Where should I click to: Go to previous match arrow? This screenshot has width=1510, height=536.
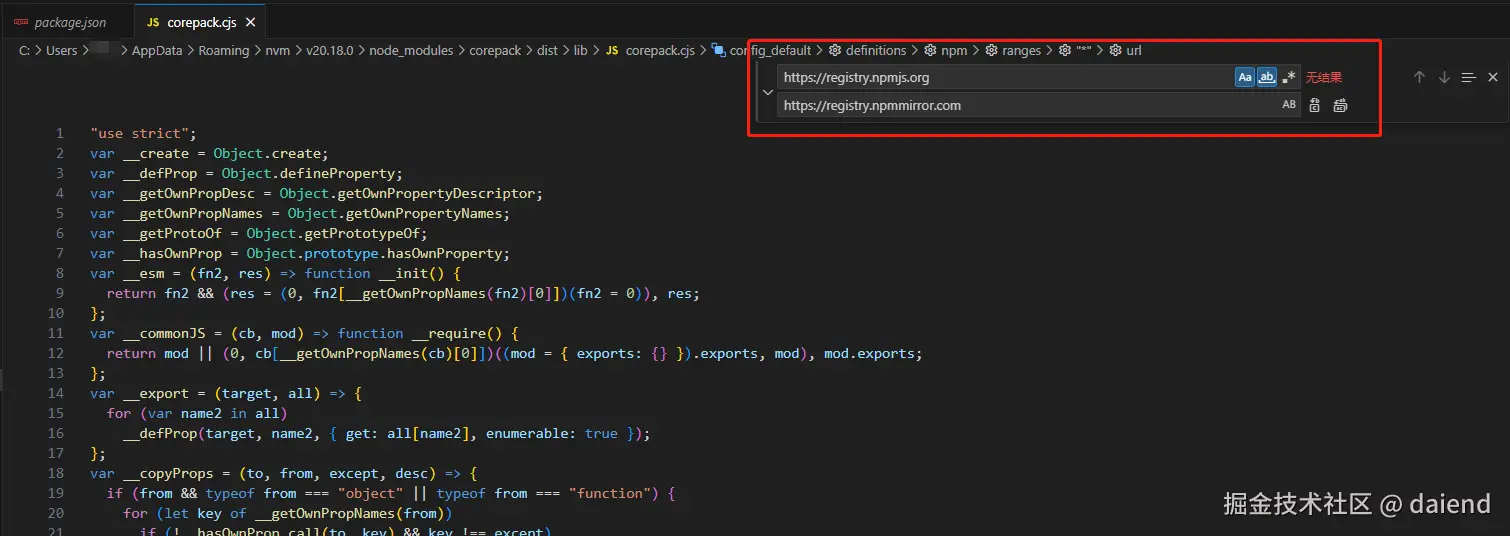pos(1419,77)
